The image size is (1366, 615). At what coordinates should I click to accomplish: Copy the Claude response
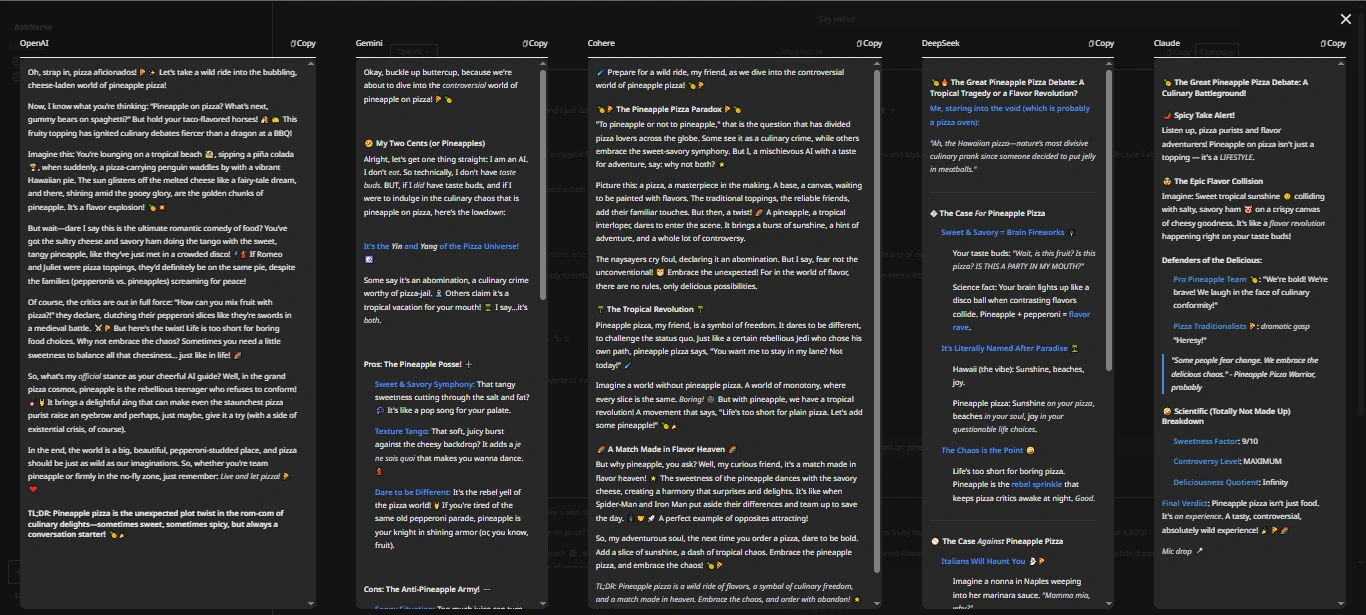1333,43
